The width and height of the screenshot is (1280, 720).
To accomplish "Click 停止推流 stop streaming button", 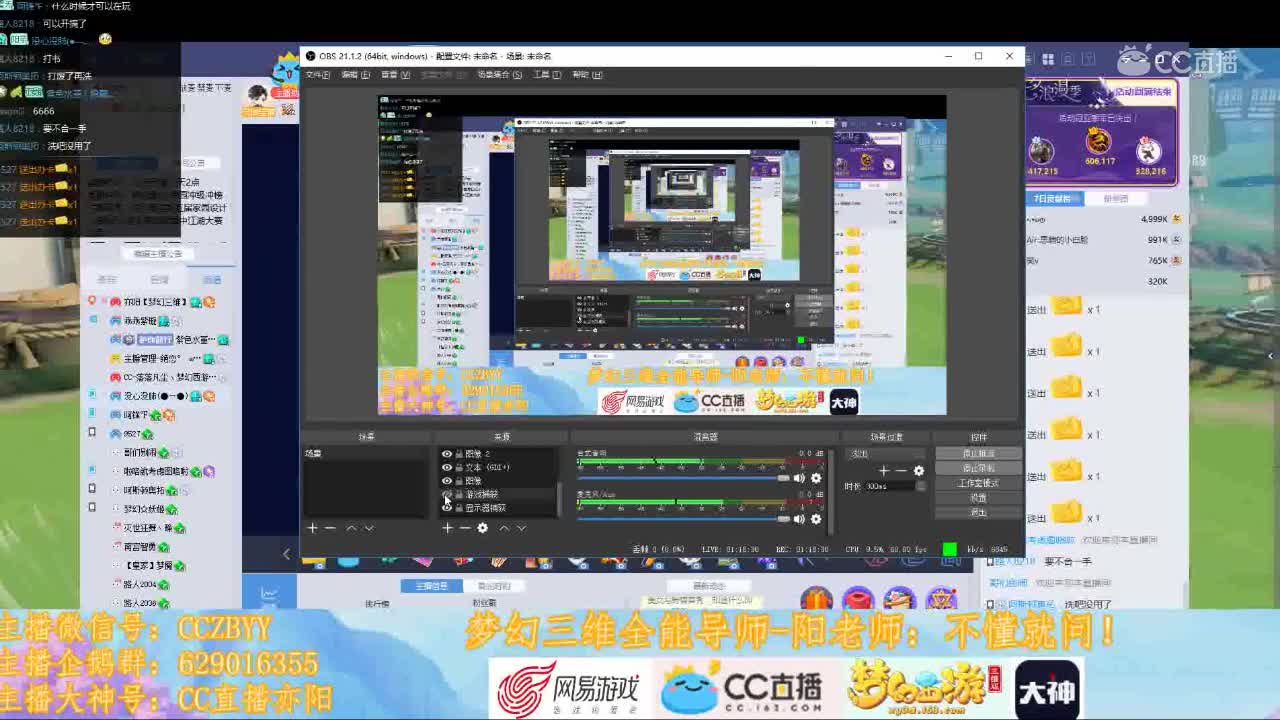I will [978, 454].
